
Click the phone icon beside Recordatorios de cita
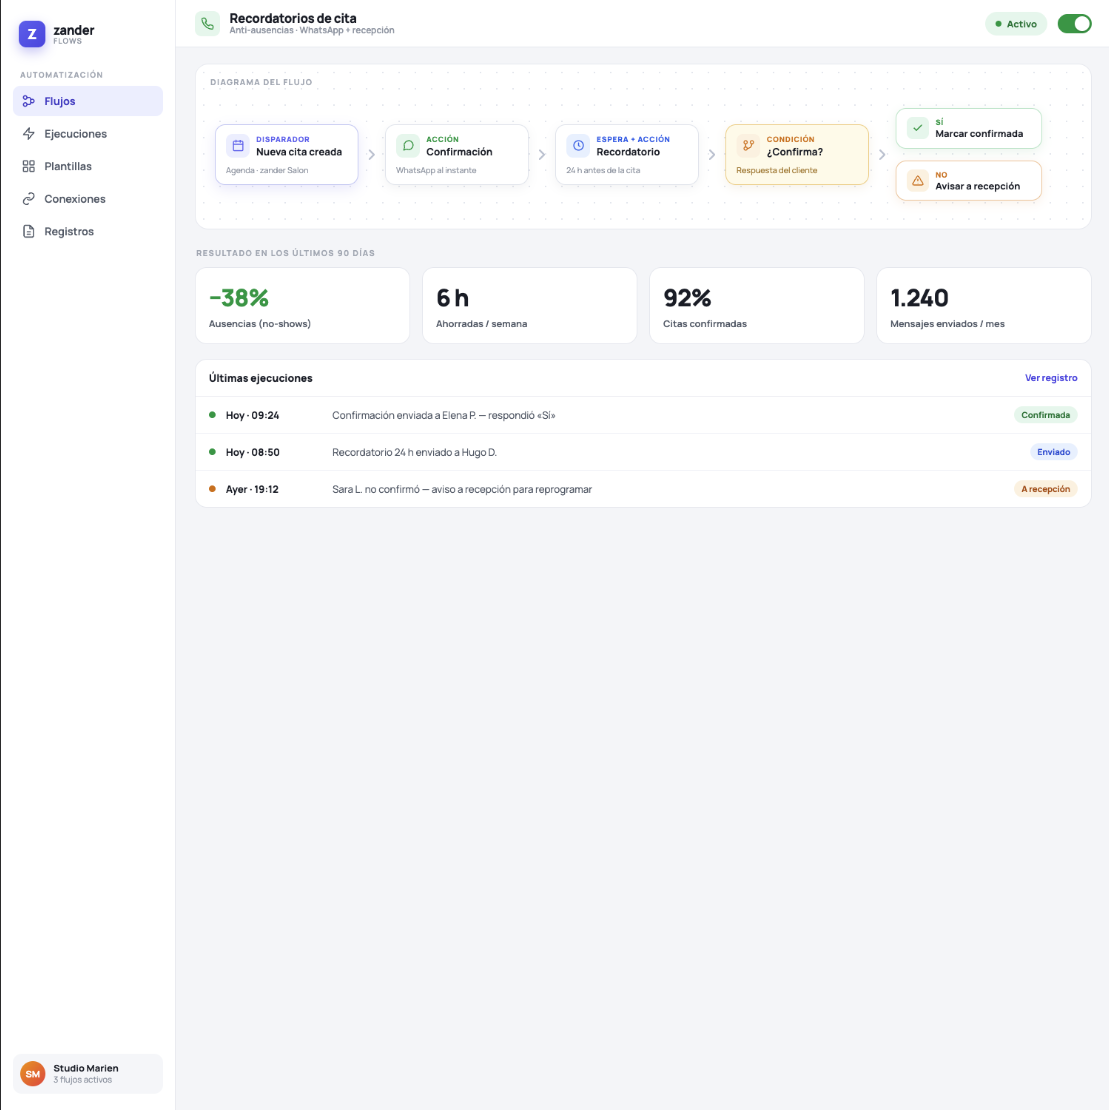point(207,23)
